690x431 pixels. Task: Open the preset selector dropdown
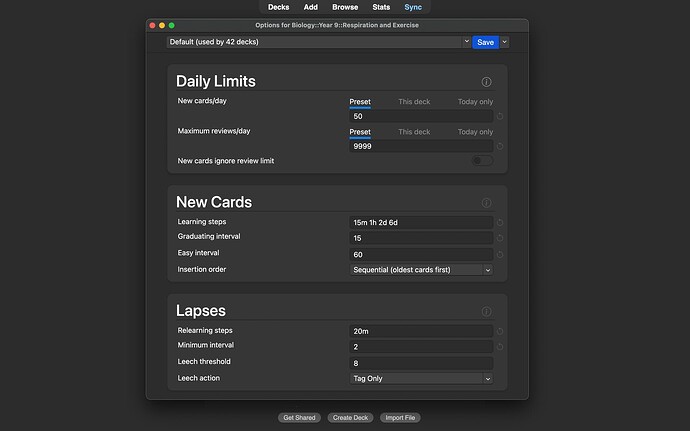tap(319, 42)
